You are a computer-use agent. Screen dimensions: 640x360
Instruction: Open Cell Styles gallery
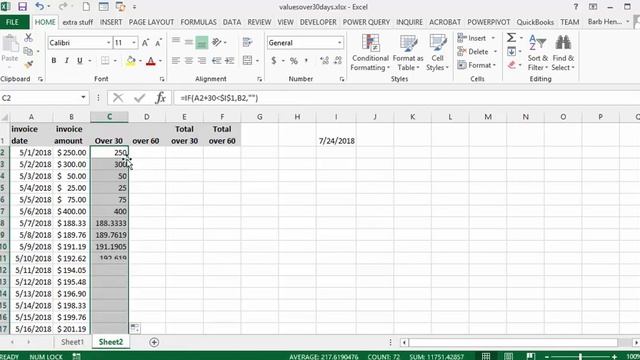[437, 53]
